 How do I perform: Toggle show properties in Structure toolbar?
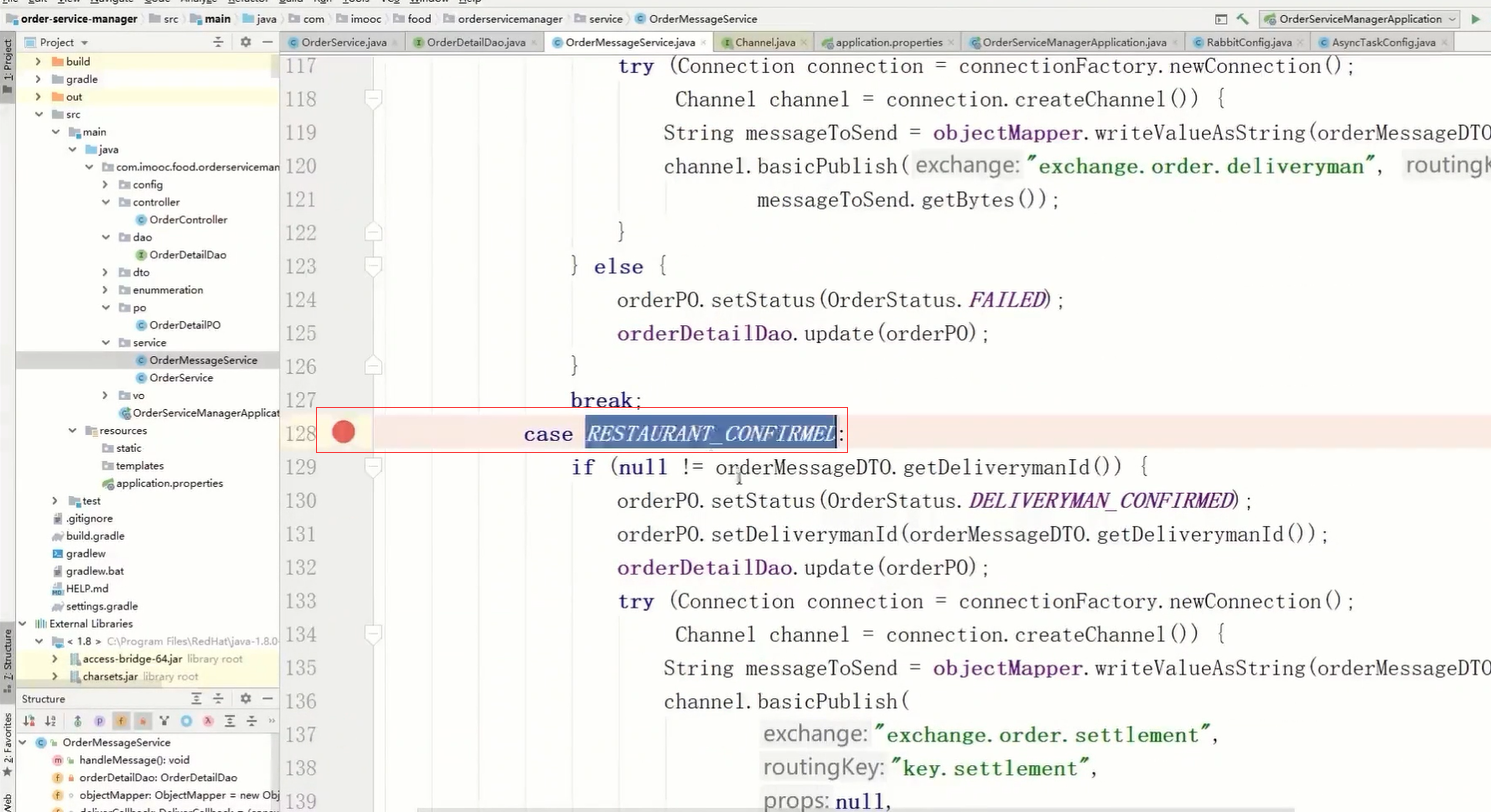point(100,721)
